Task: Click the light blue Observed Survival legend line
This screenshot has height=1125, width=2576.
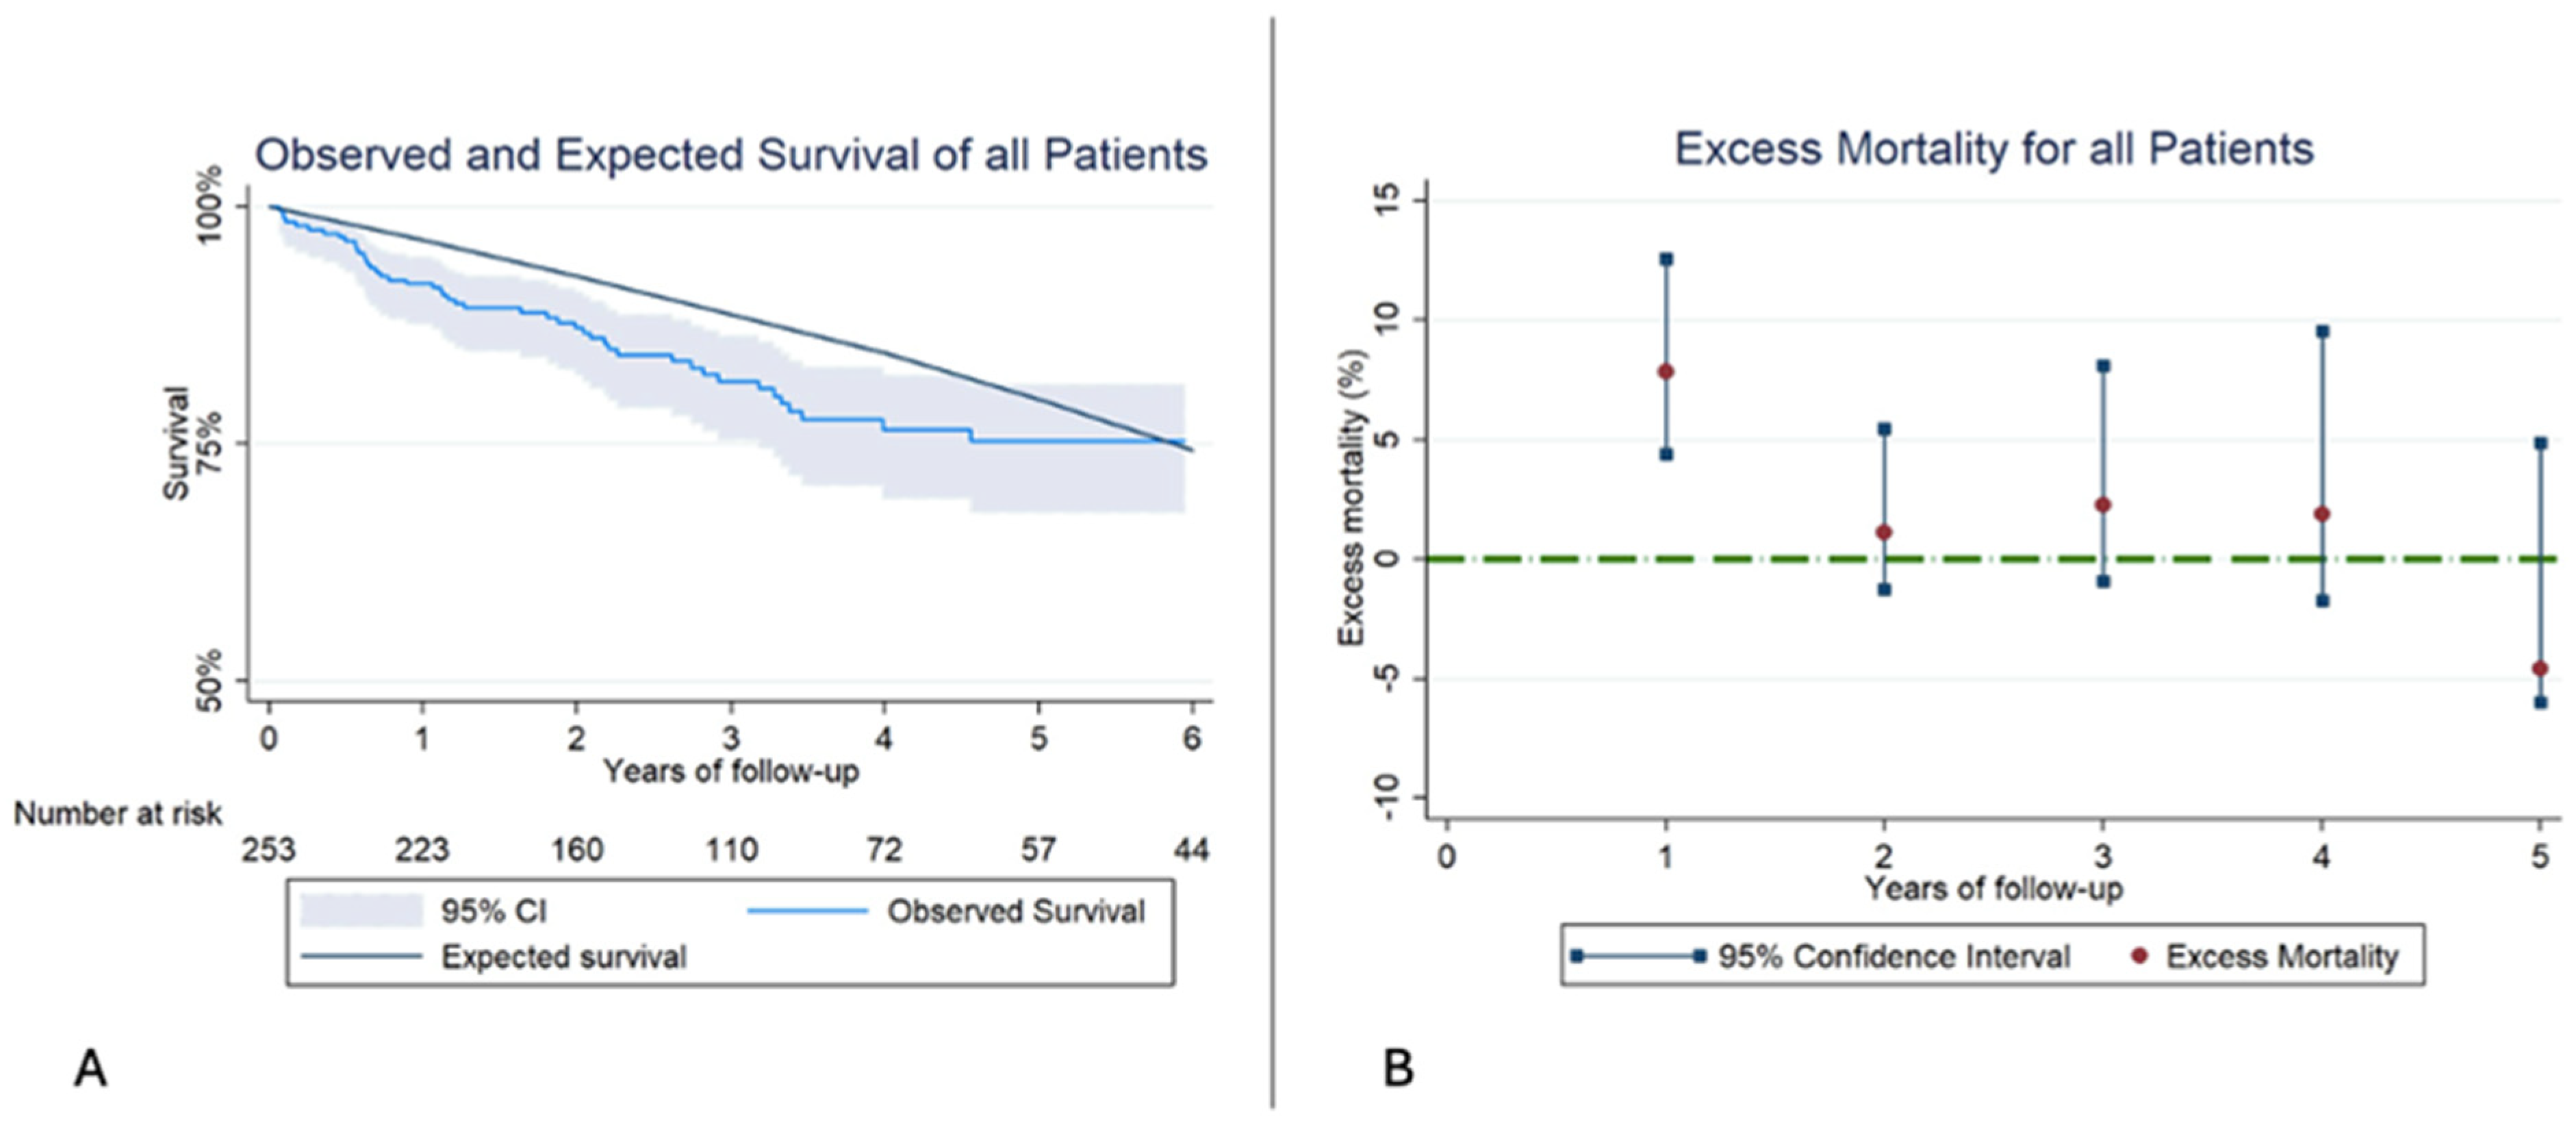Action: point(807,911)
